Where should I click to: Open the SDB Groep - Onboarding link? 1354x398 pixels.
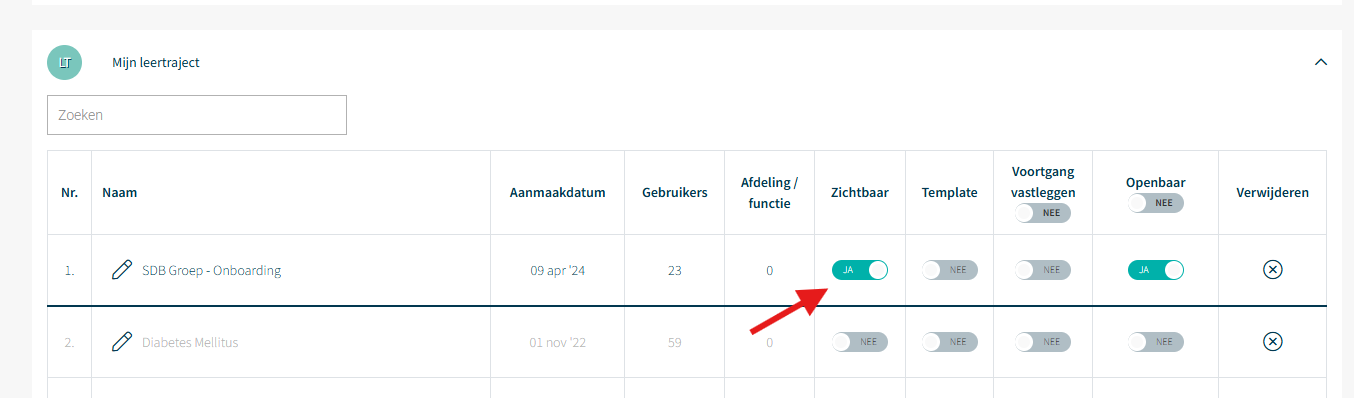point(211,270)
